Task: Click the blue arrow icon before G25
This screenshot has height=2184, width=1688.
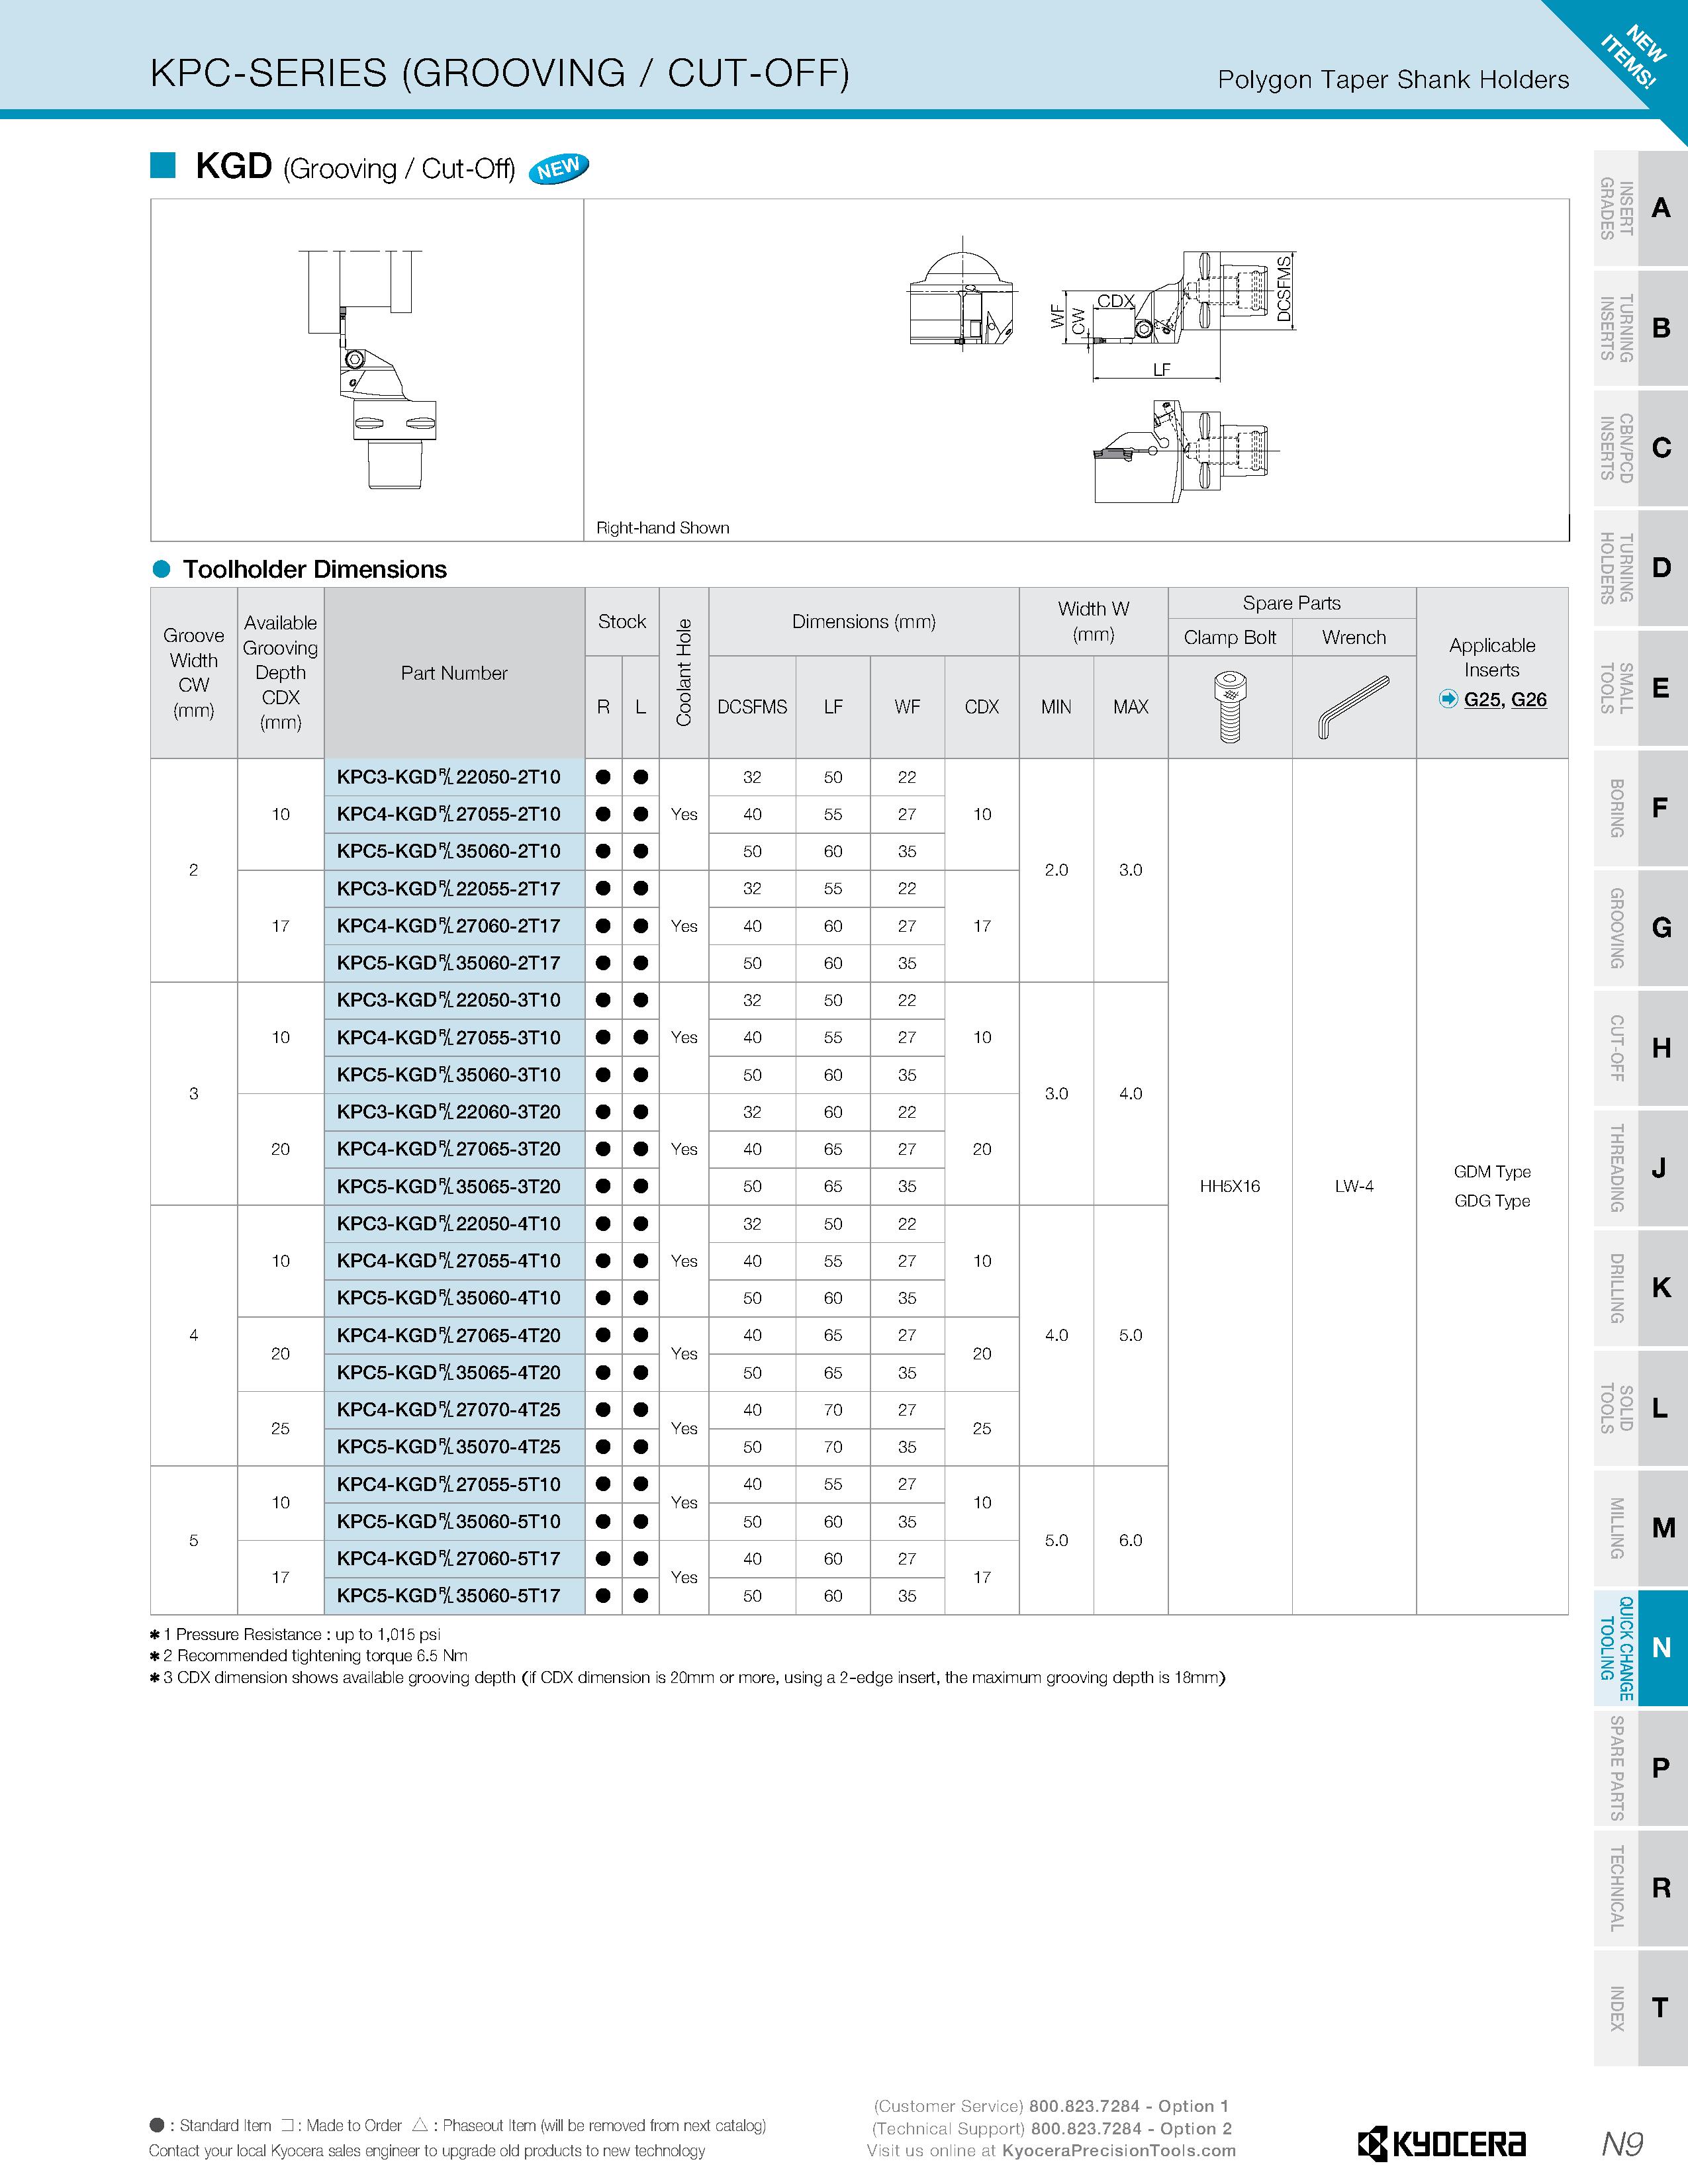Action: (1448, 699)
